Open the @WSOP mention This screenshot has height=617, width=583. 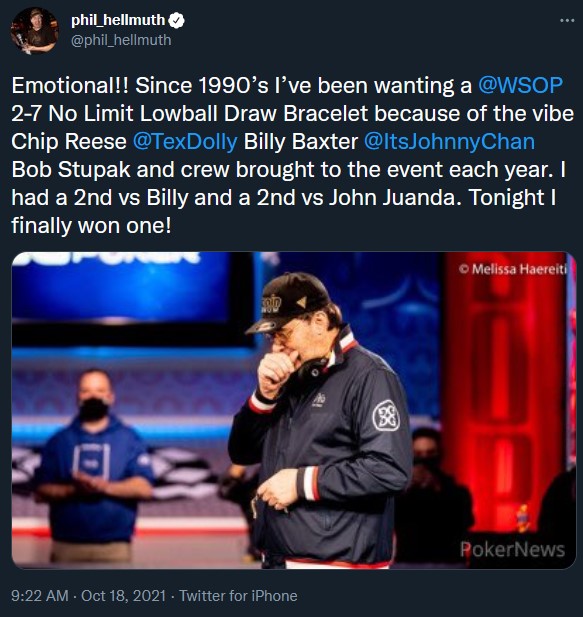pos(520,85)
